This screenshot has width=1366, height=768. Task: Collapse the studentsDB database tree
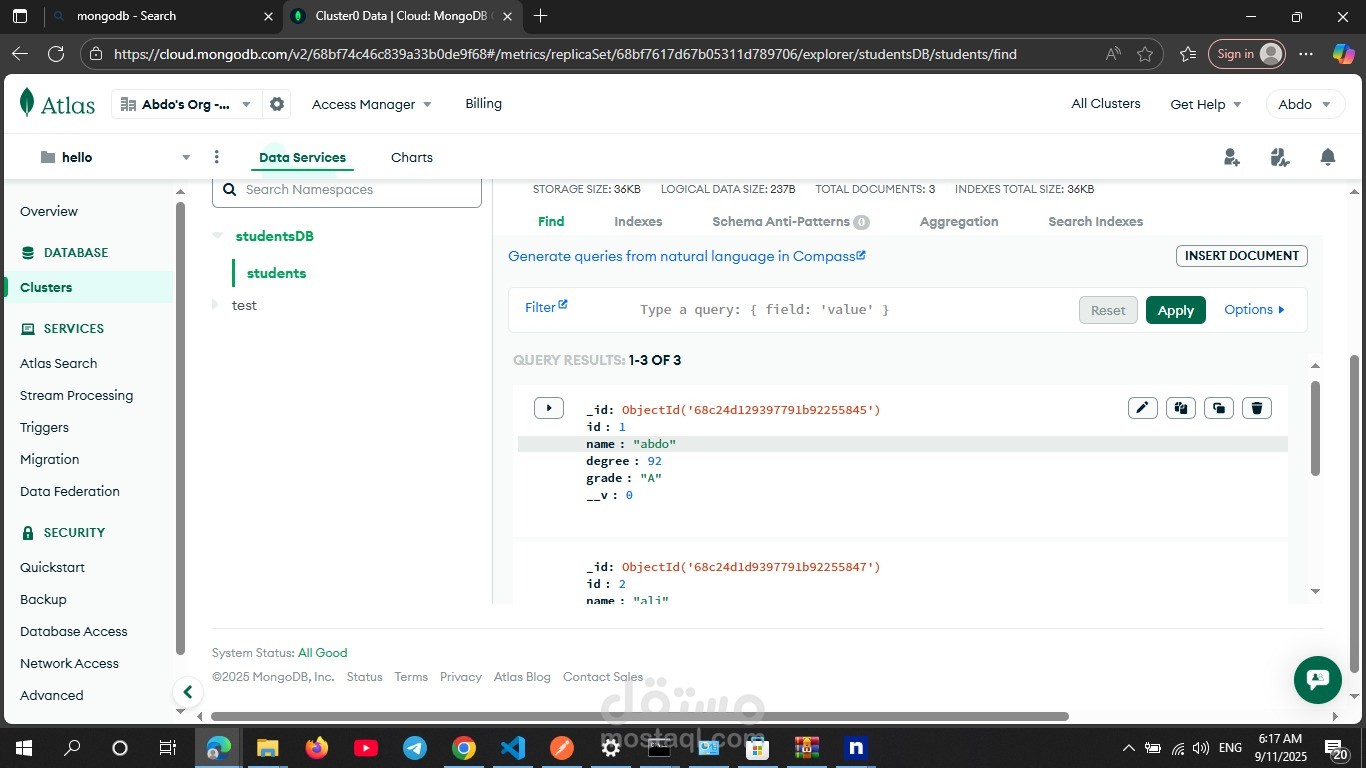pyautogui.click(x=217, y=236)
